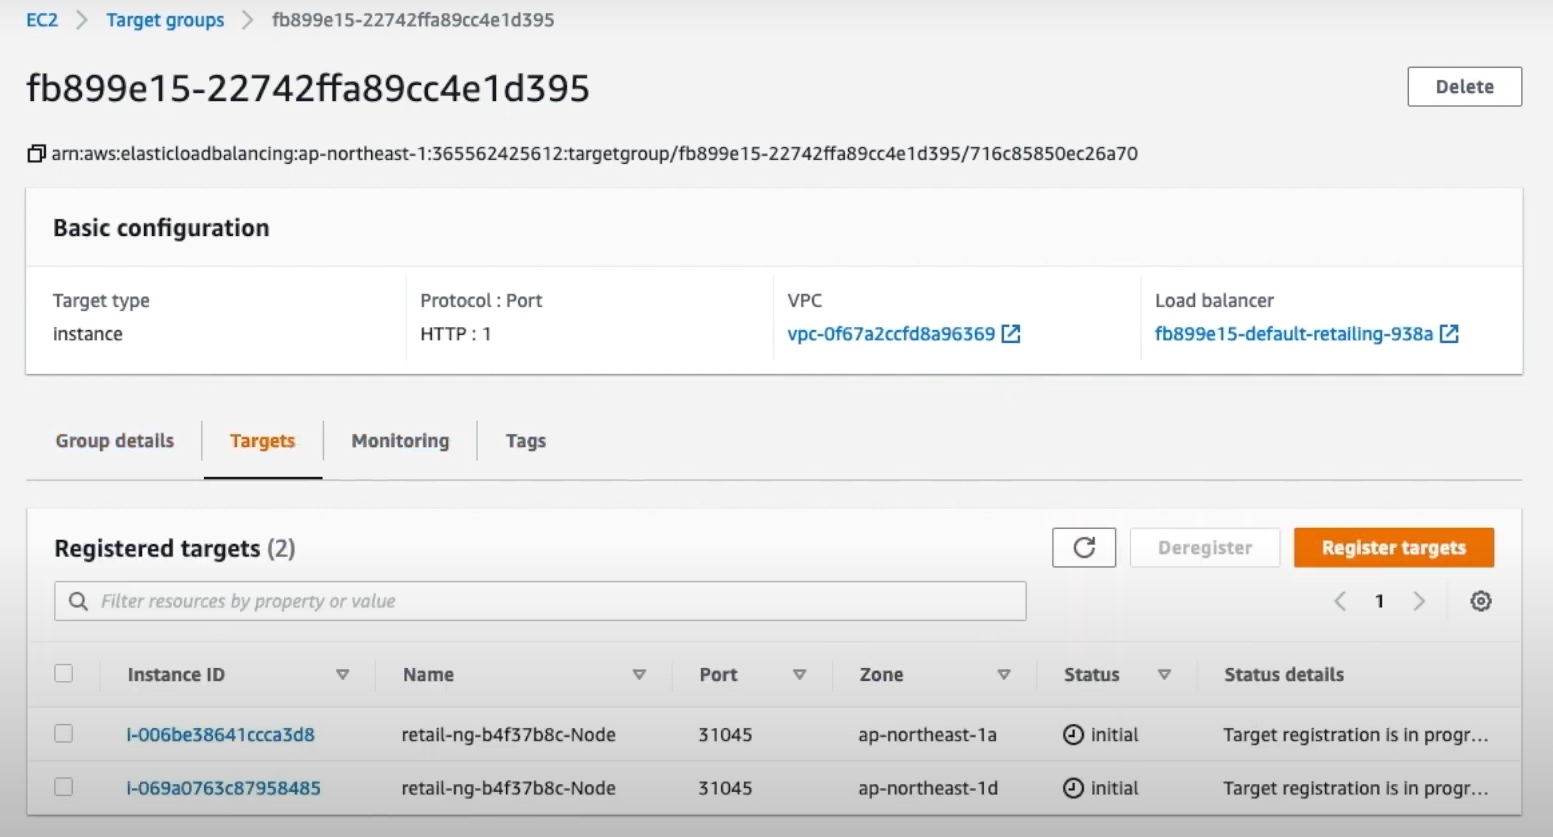Image resolution: width=1553 pixels, height=837 pixels.
Task: Sort by Name column arrow
Action: pyautogui.click(x=639, y=675)
